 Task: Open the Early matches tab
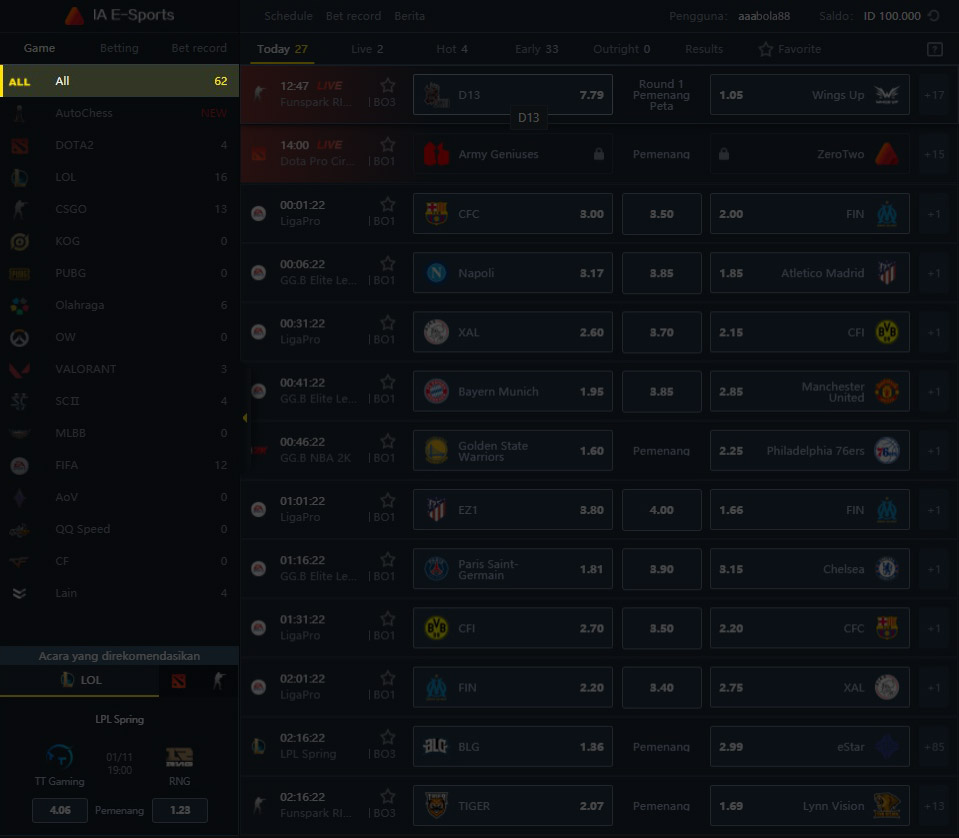[x=536, y=49]
